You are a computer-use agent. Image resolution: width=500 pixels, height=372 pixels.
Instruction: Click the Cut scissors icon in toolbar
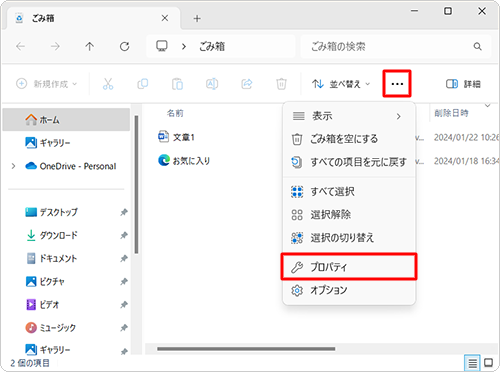(x=108, y=84)
